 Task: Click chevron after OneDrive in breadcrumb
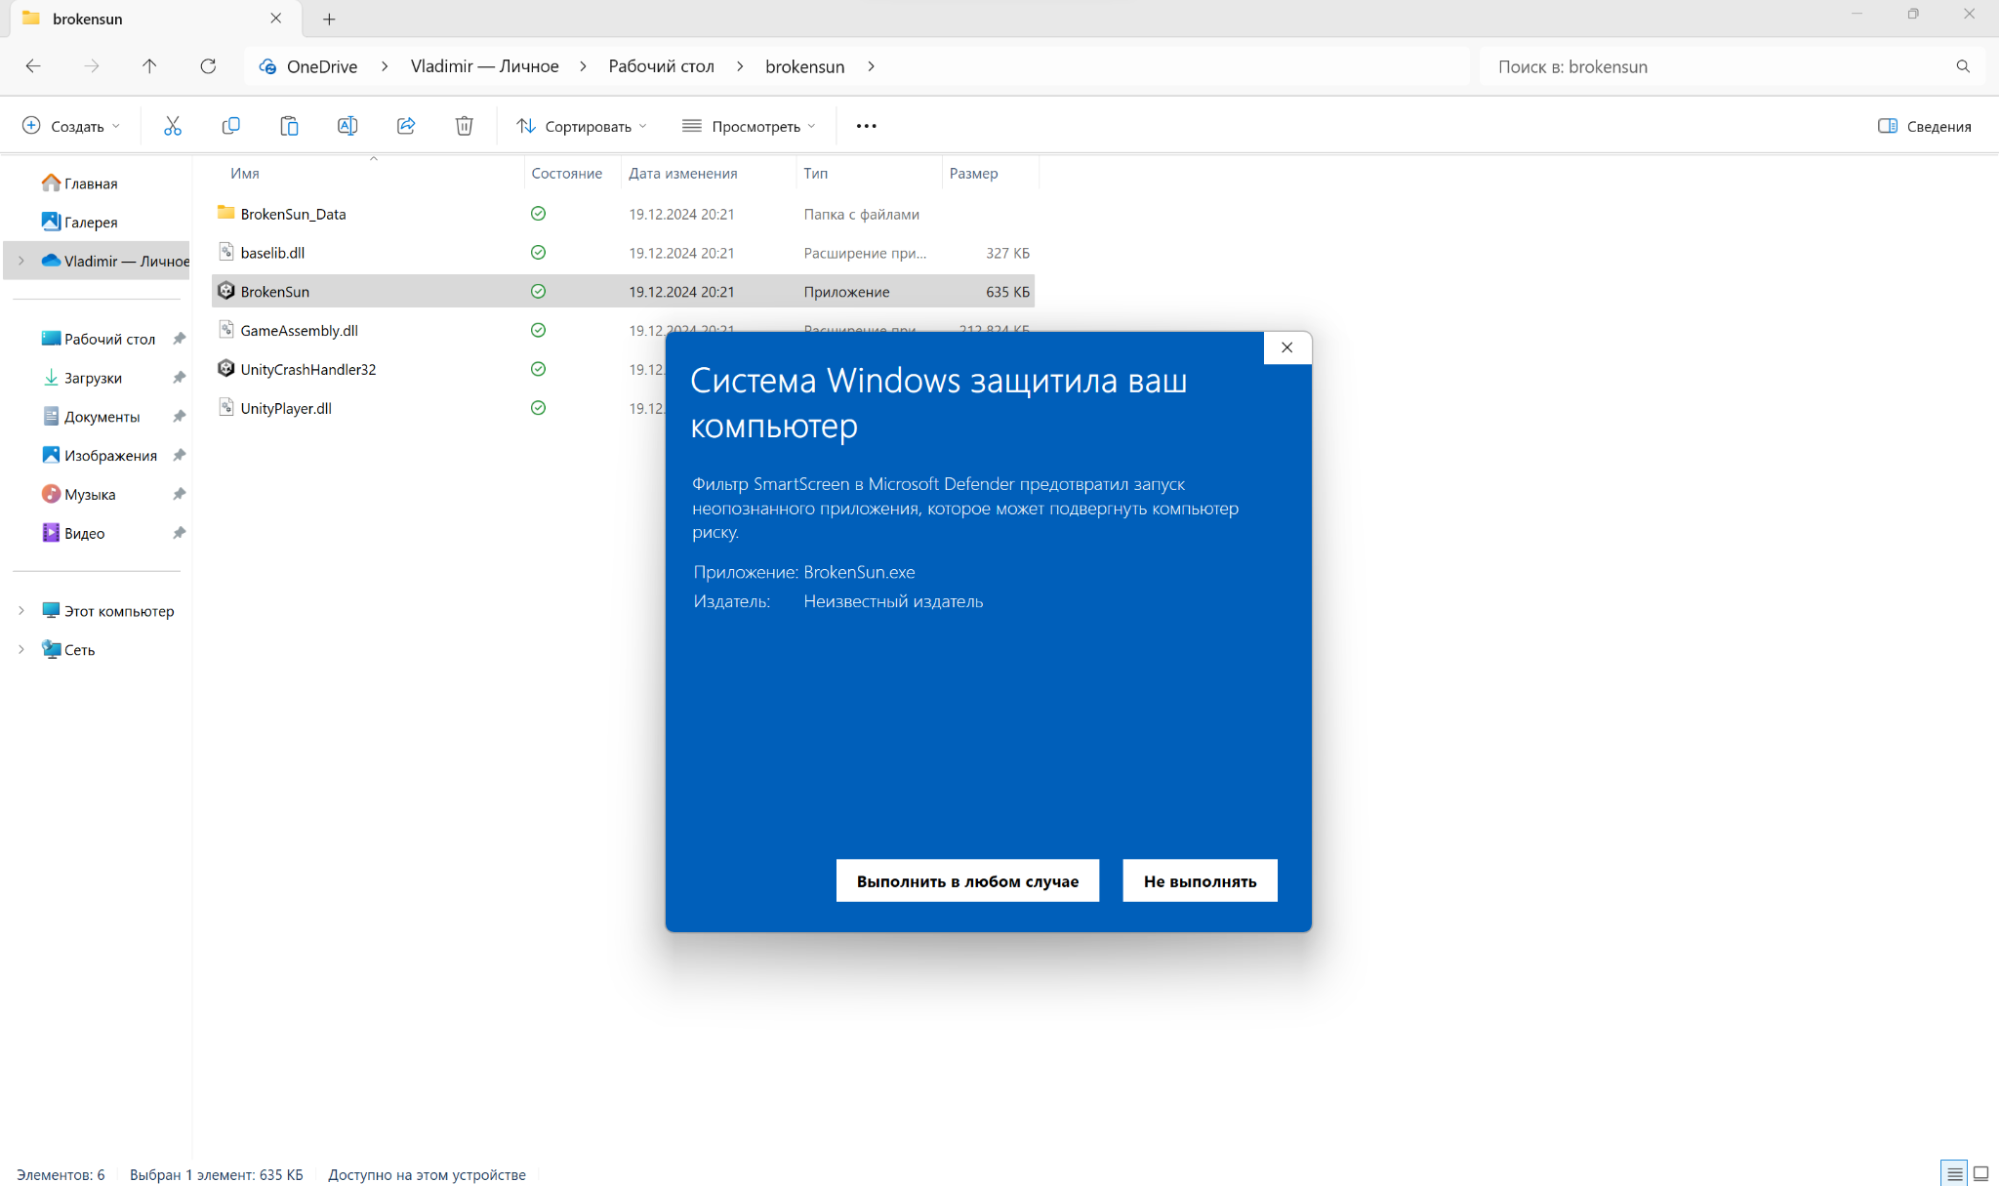[x=384, y=66]
